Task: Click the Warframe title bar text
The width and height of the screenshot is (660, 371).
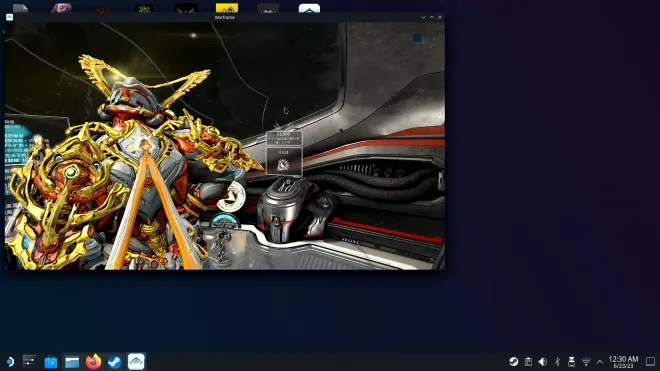Action: 225,17
